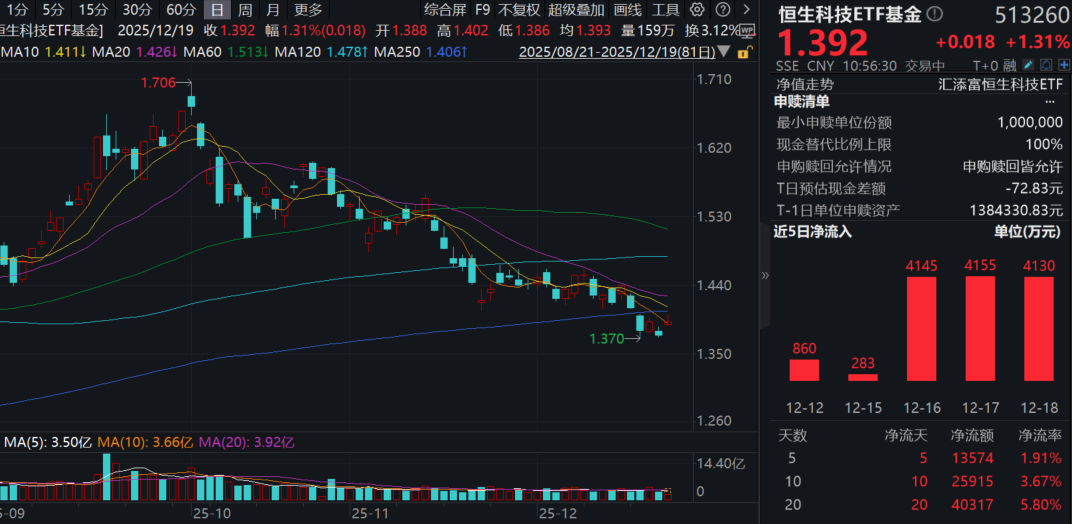
Task: Click the 12-17 net inflow bar
Action: [x=985, y=329]
